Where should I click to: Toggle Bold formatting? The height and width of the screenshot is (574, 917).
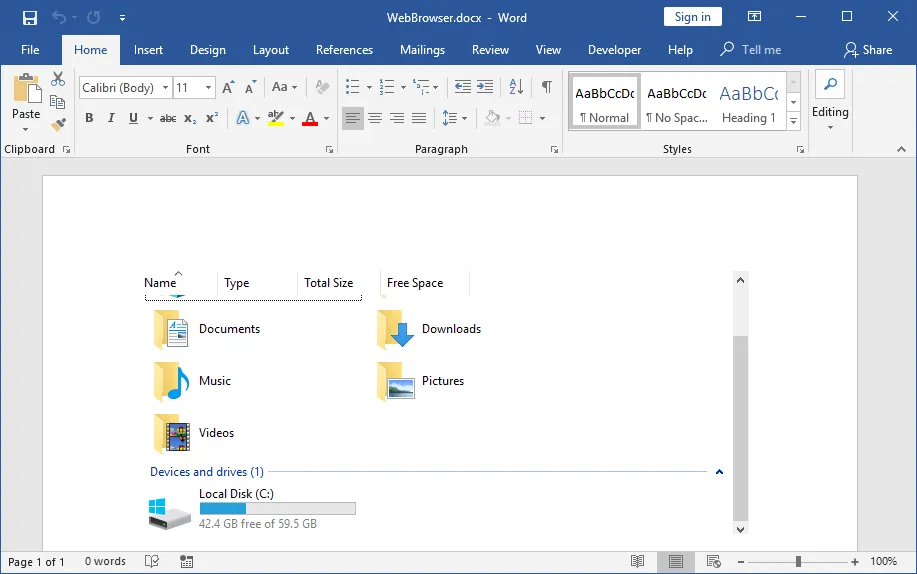89,118
